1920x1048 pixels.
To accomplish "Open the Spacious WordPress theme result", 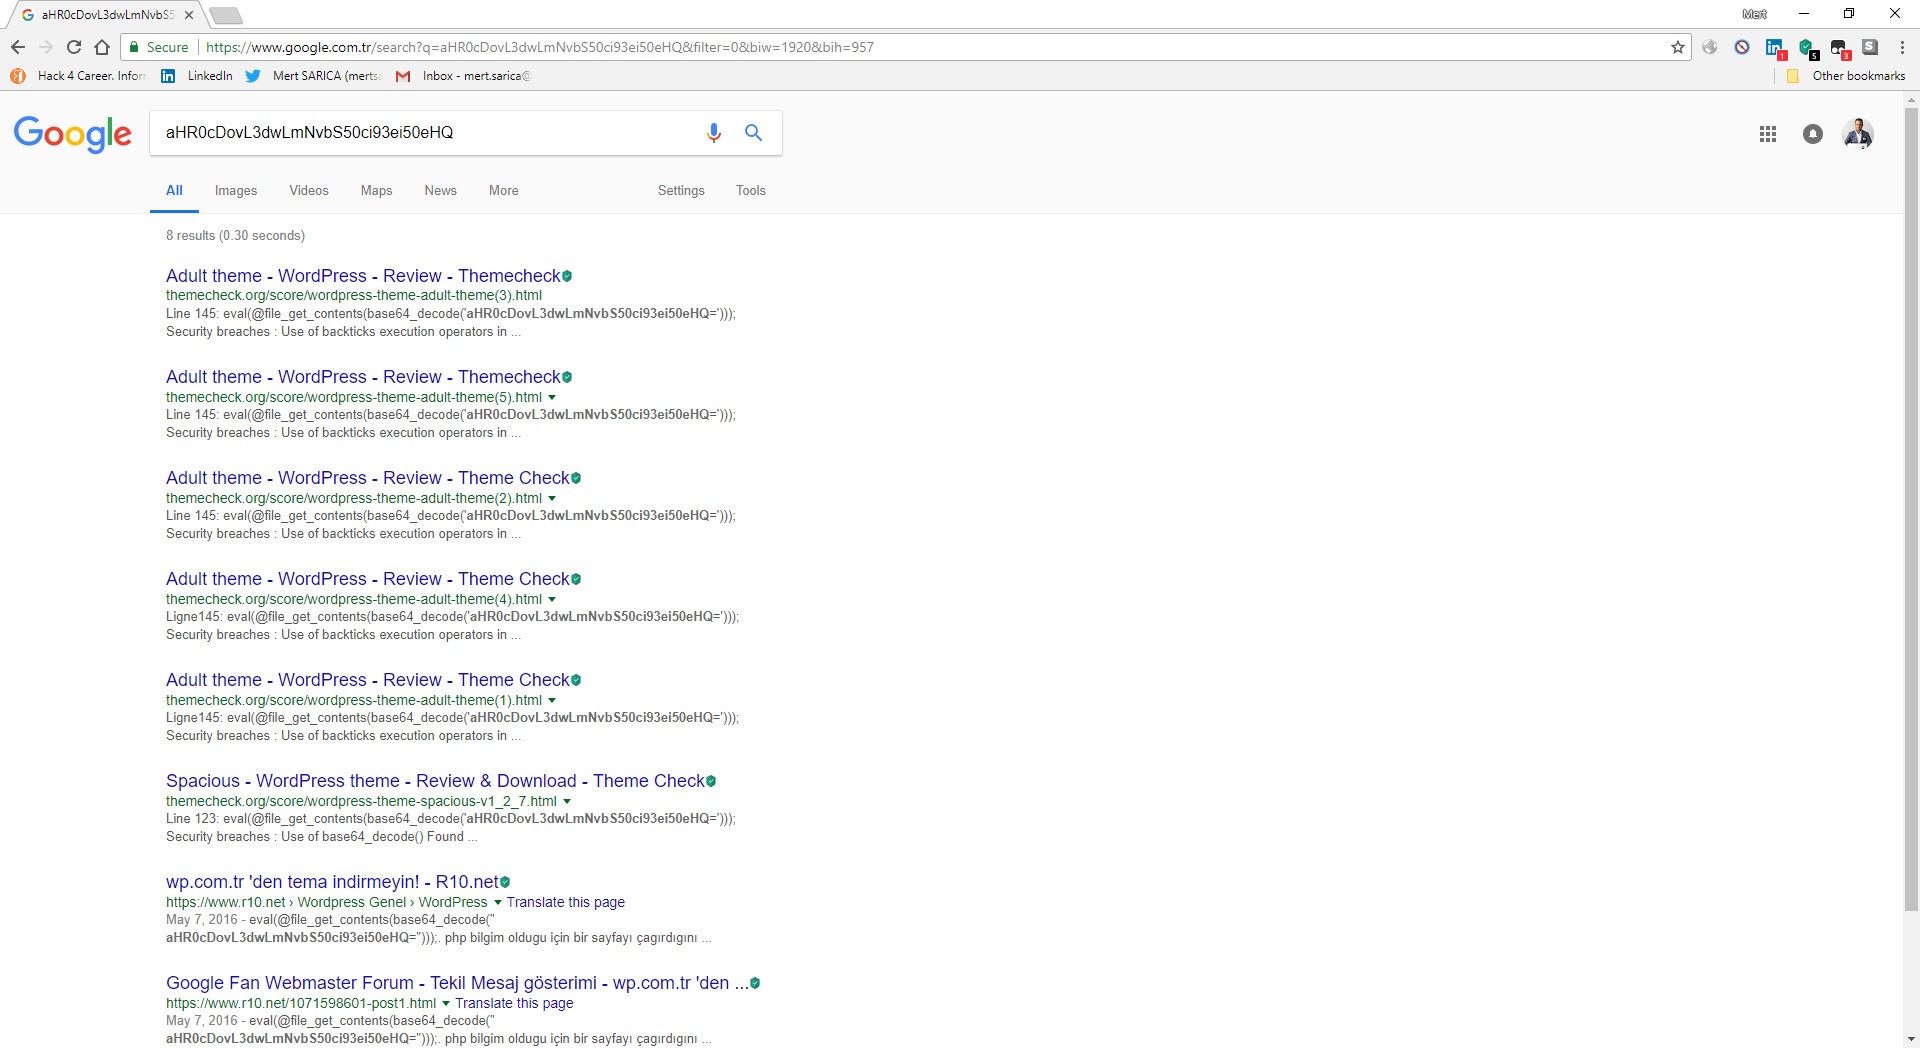I will pyautogui.click(x=435, y=781).
